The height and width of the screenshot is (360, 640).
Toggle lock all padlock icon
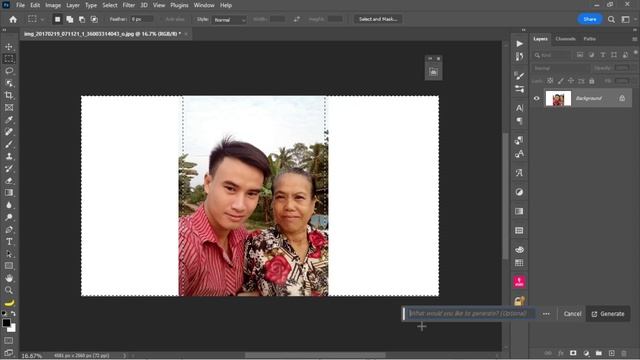tap(591, 81)
